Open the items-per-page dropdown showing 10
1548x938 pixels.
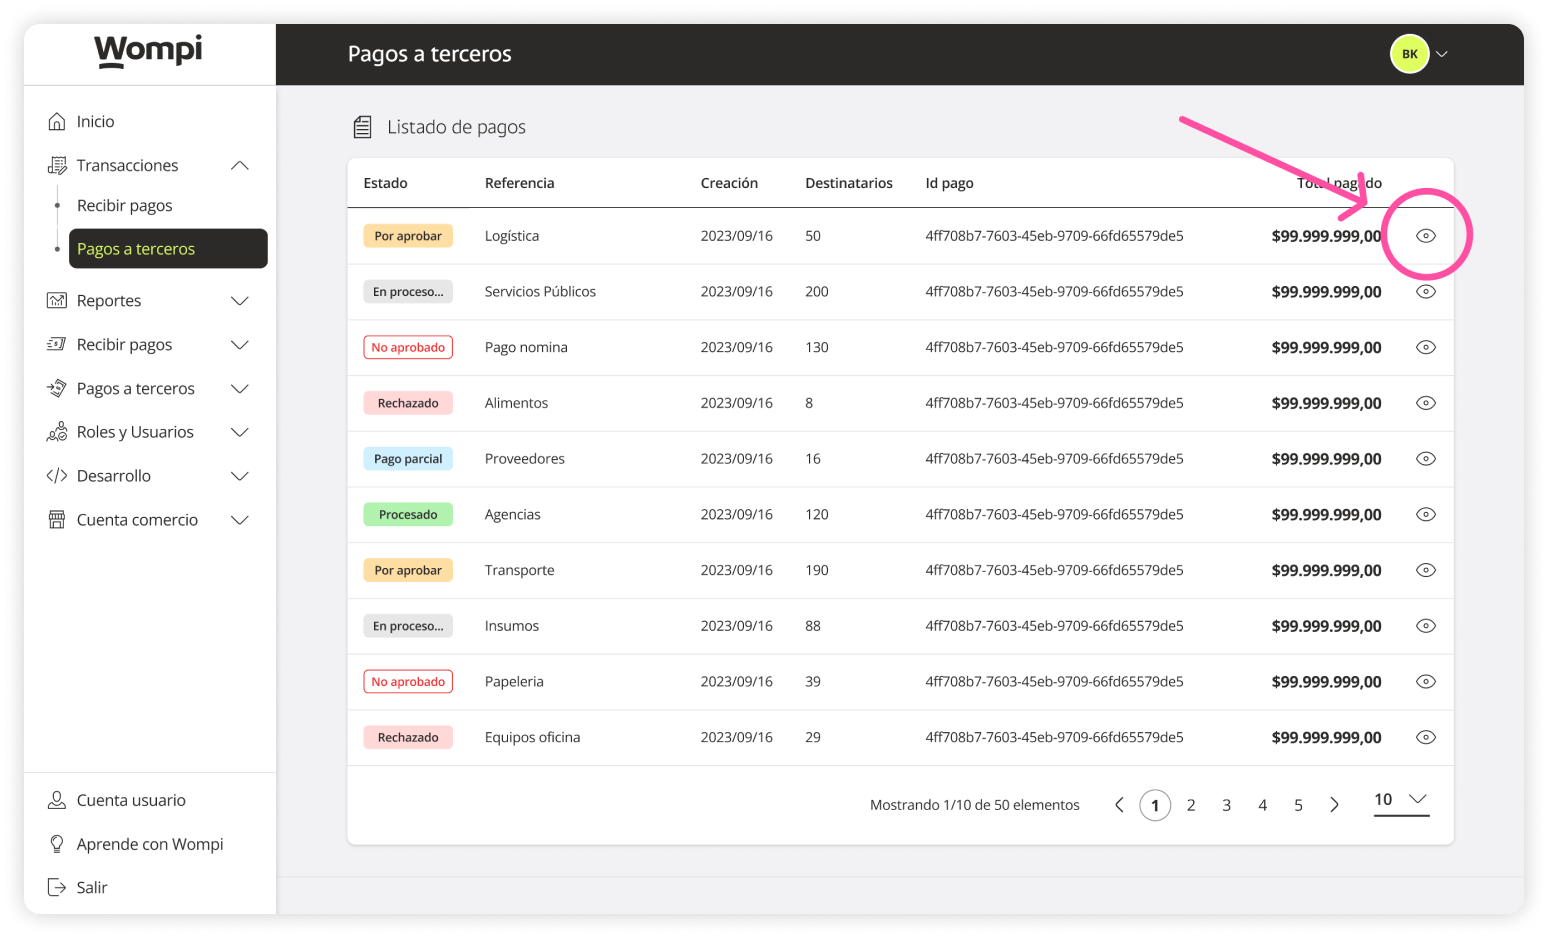coord(1400,799)
